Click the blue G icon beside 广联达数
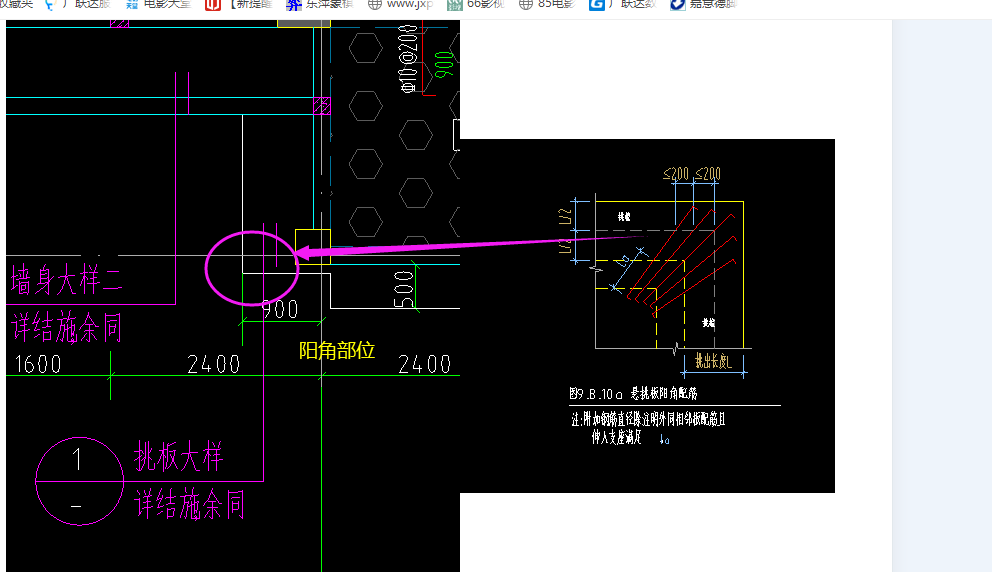Image resolution: width=992 pixels, height=572 pixels. click(596, 4)
